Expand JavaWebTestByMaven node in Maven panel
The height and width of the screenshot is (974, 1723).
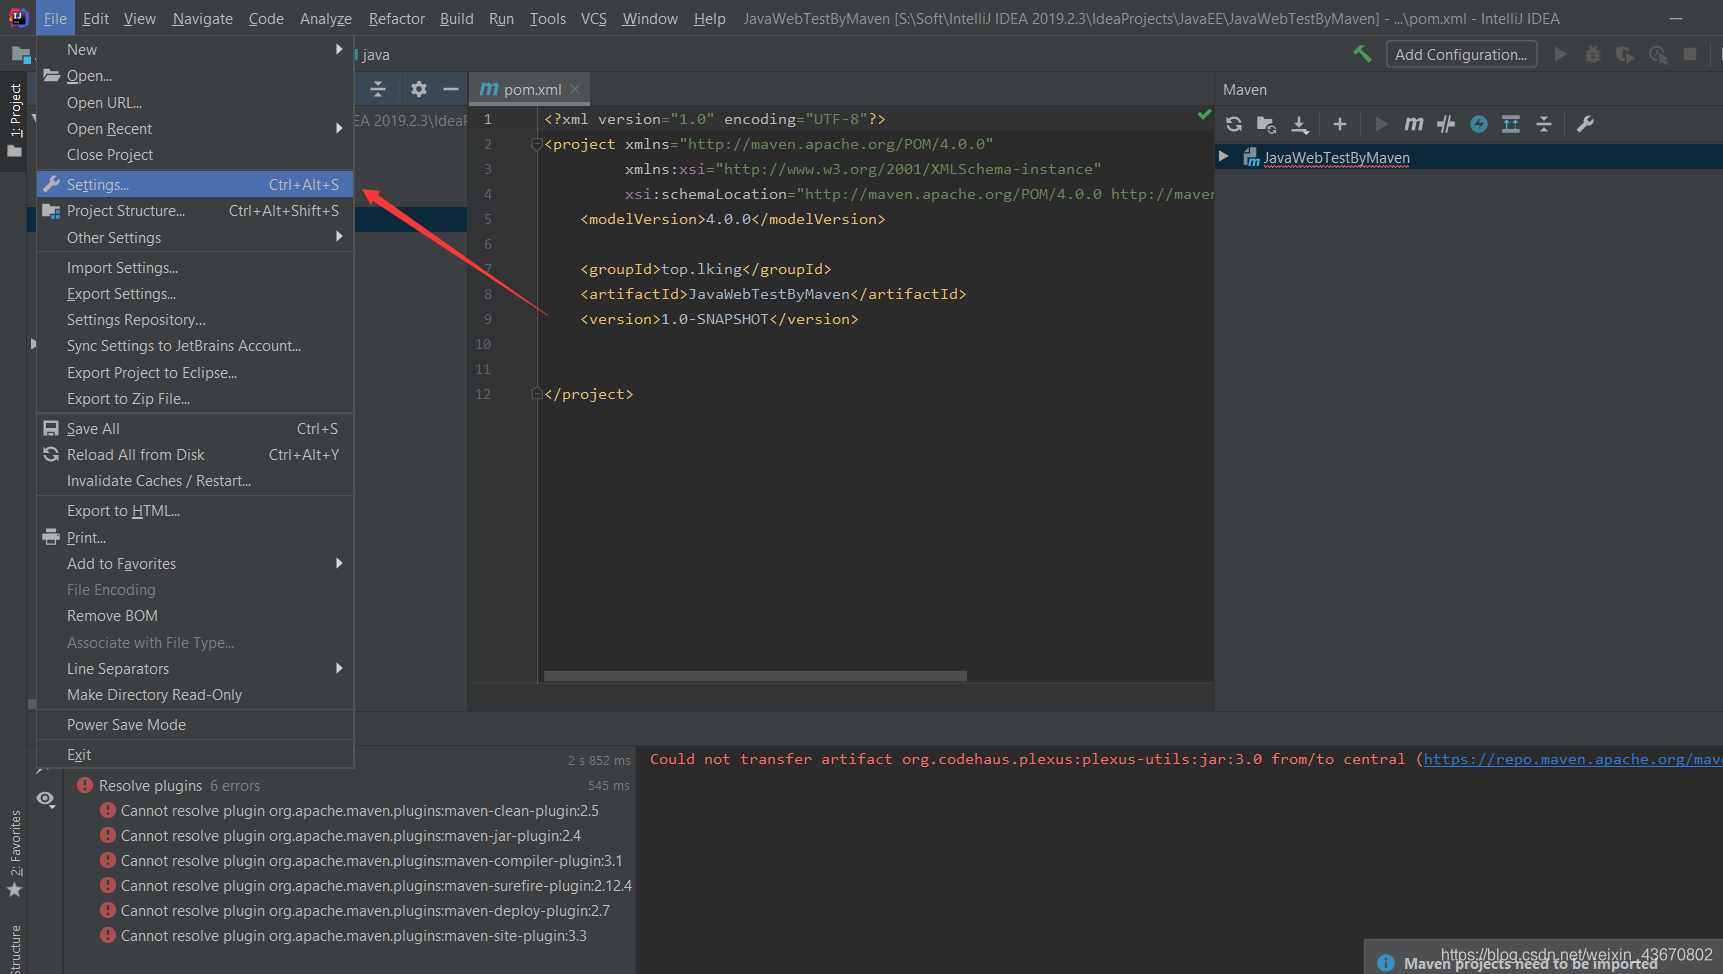pos(1223,156)
